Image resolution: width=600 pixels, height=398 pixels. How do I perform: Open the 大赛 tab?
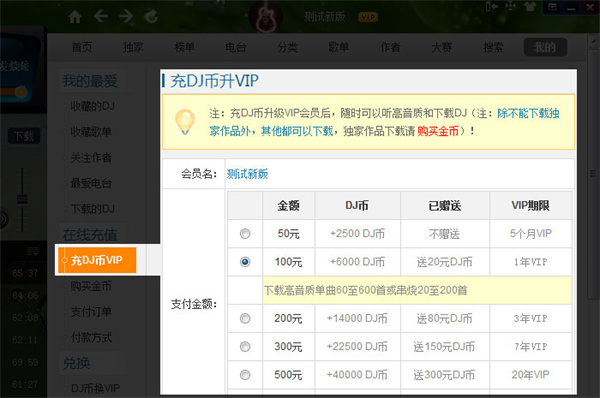coord(442,47)
